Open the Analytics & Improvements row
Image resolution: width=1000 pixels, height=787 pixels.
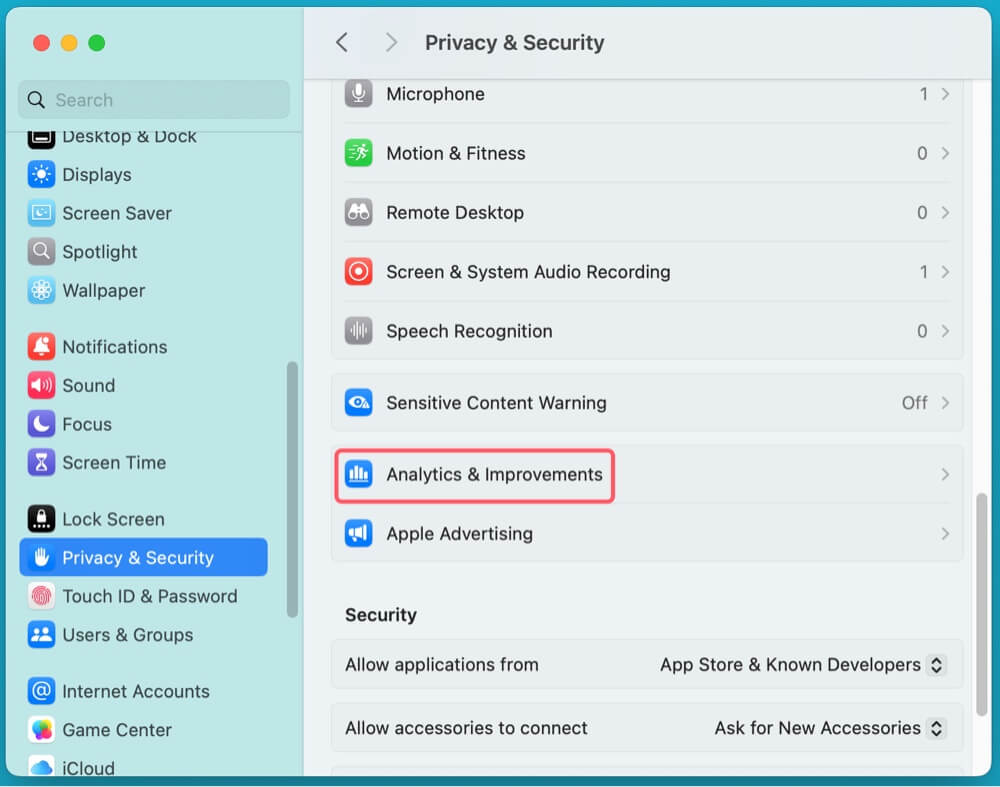pyautogui.click(x=494, y=474)
